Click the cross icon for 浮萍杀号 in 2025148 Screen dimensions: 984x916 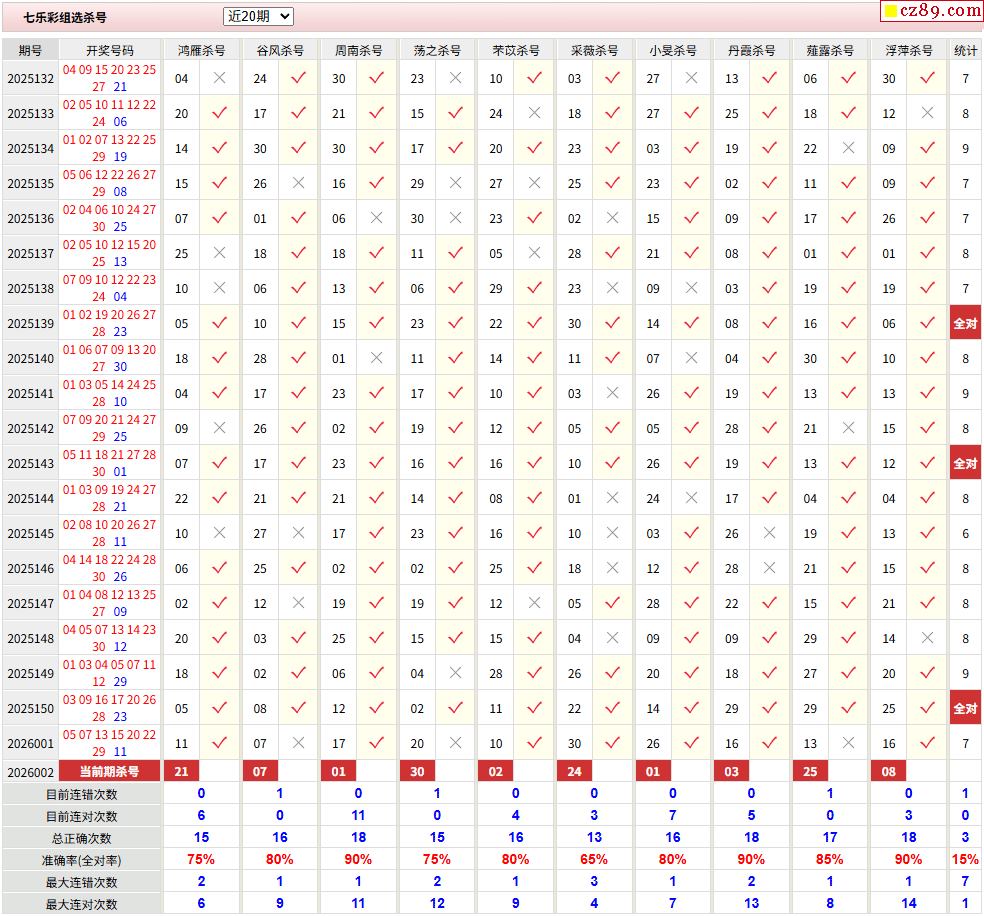[x=927, y=638]
